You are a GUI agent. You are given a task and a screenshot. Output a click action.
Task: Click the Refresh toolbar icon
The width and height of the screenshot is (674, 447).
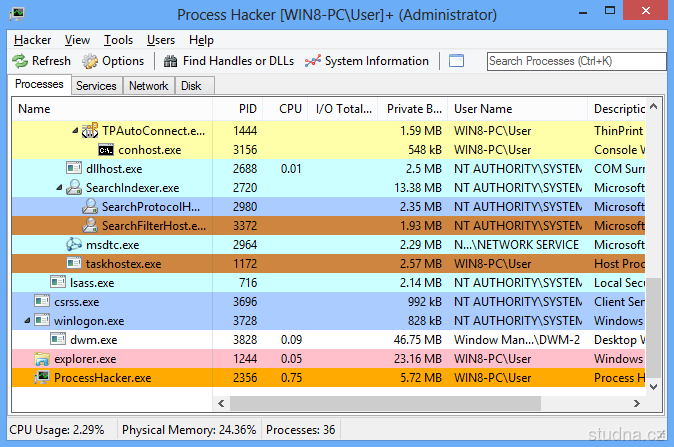click(x=20, y=61)
